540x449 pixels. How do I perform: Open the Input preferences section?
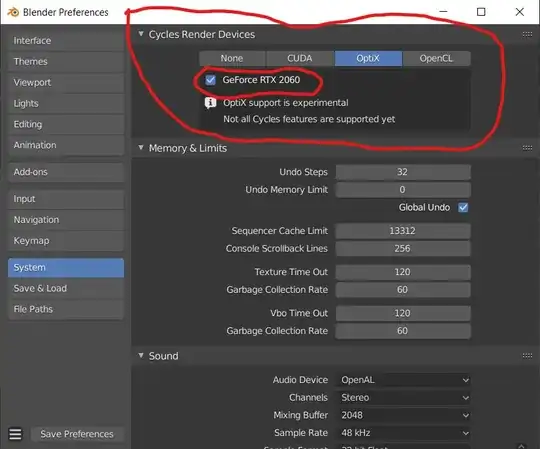pyautogui.click(x=66, y=199)
